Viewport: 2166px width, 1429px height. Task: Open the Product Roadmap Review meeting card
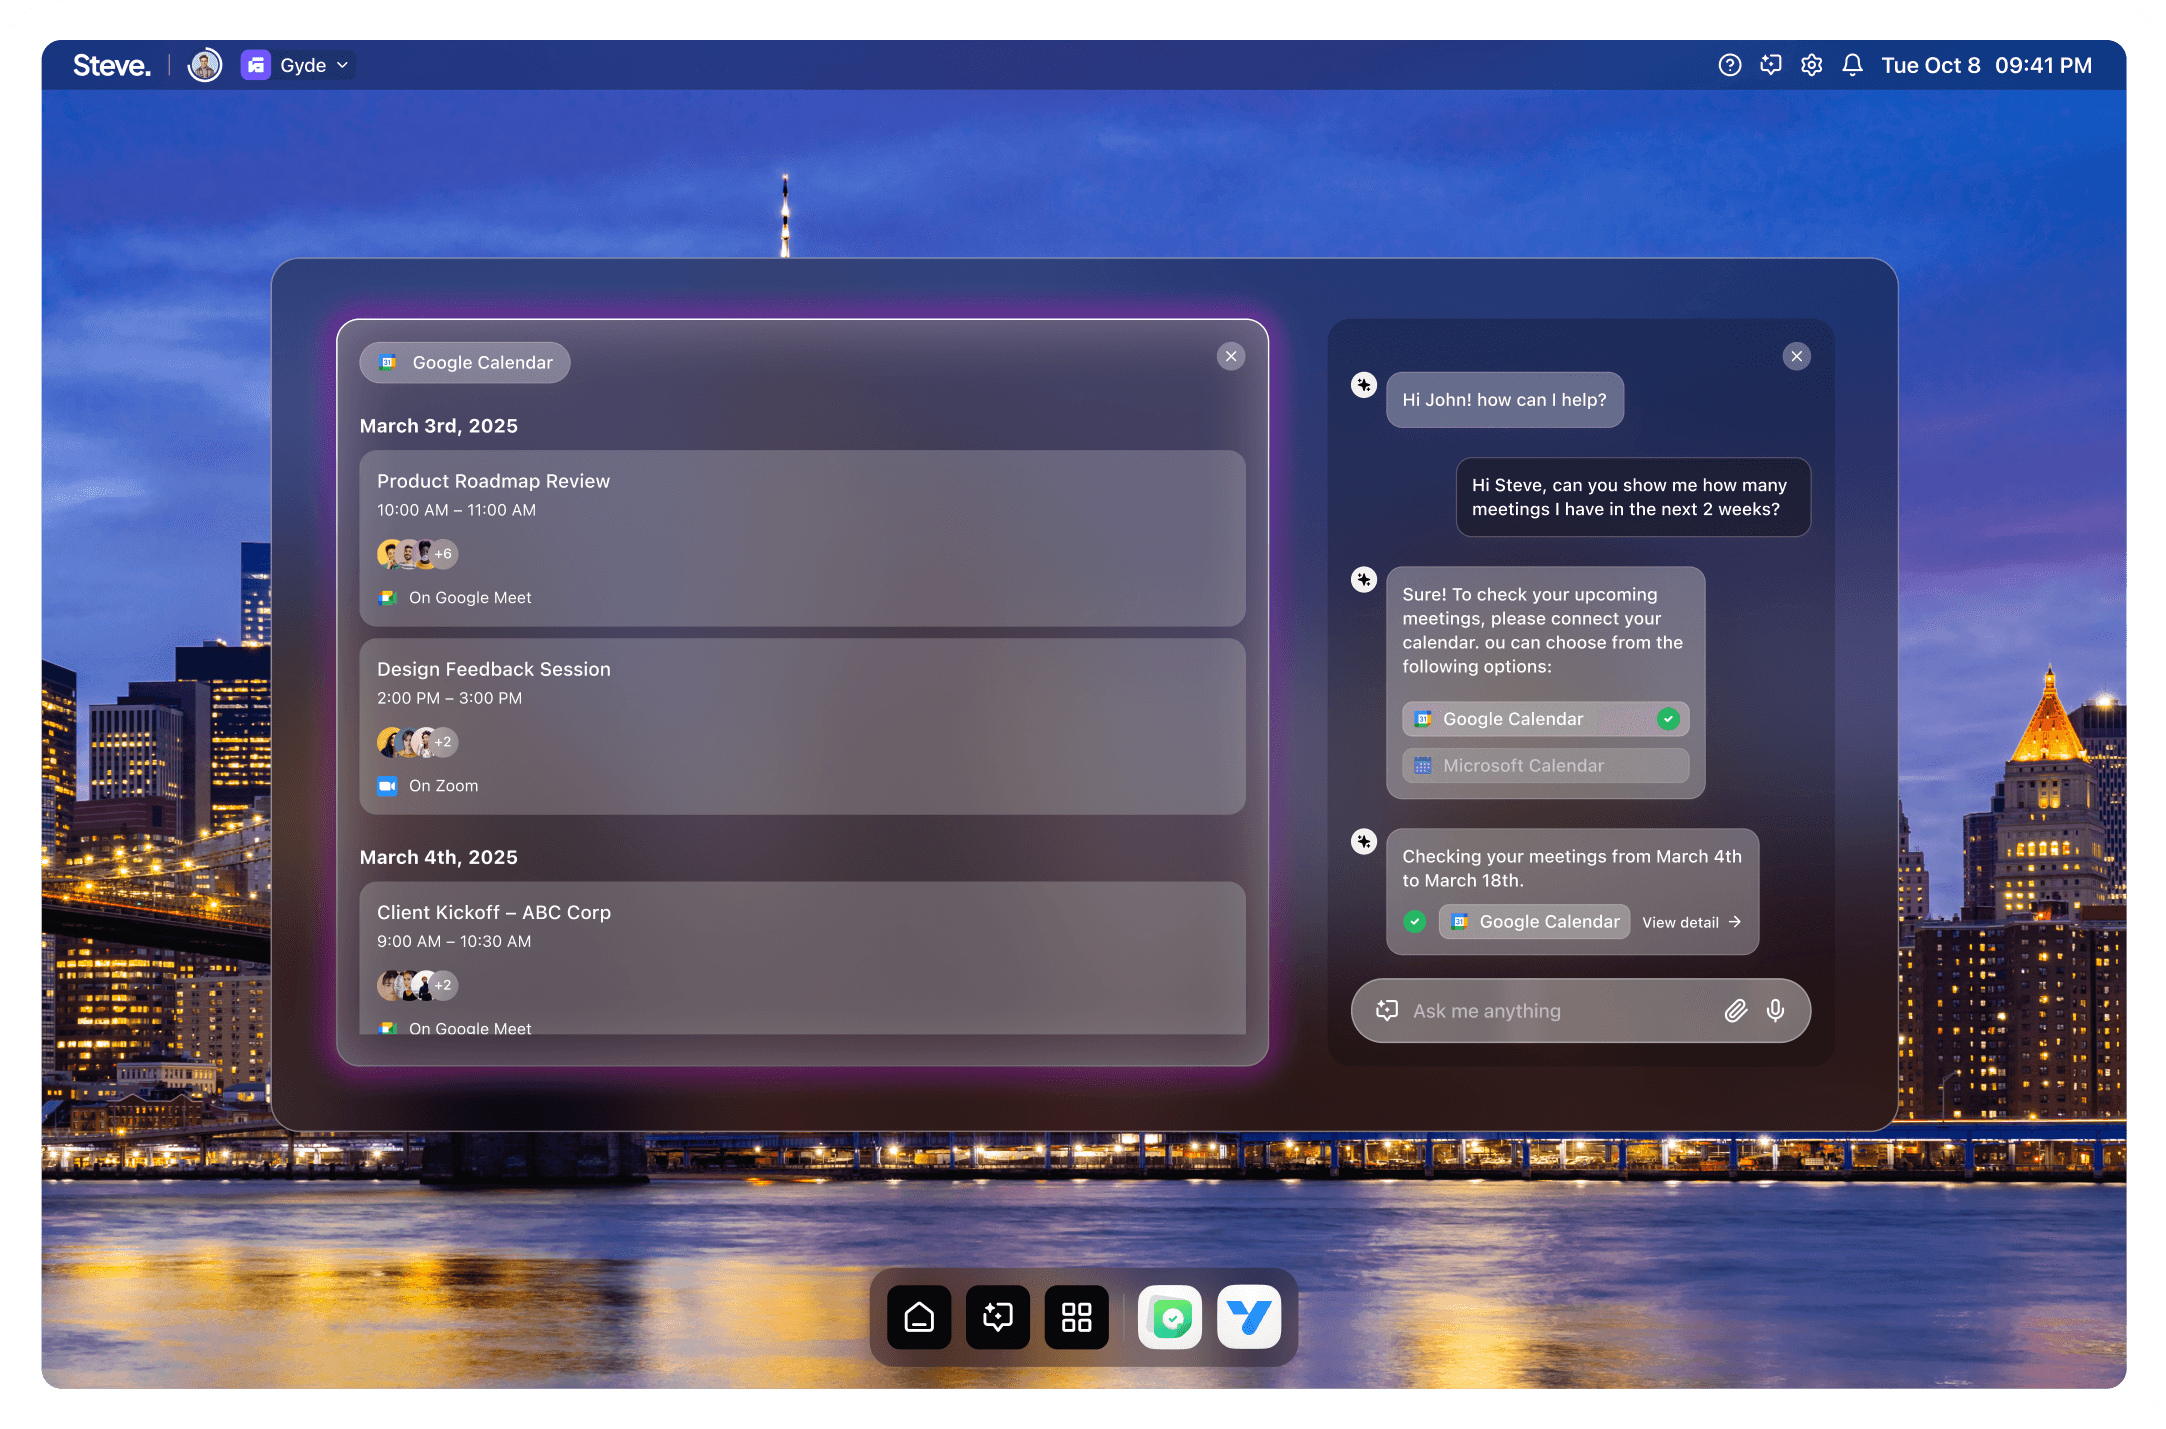click(802, 538)
